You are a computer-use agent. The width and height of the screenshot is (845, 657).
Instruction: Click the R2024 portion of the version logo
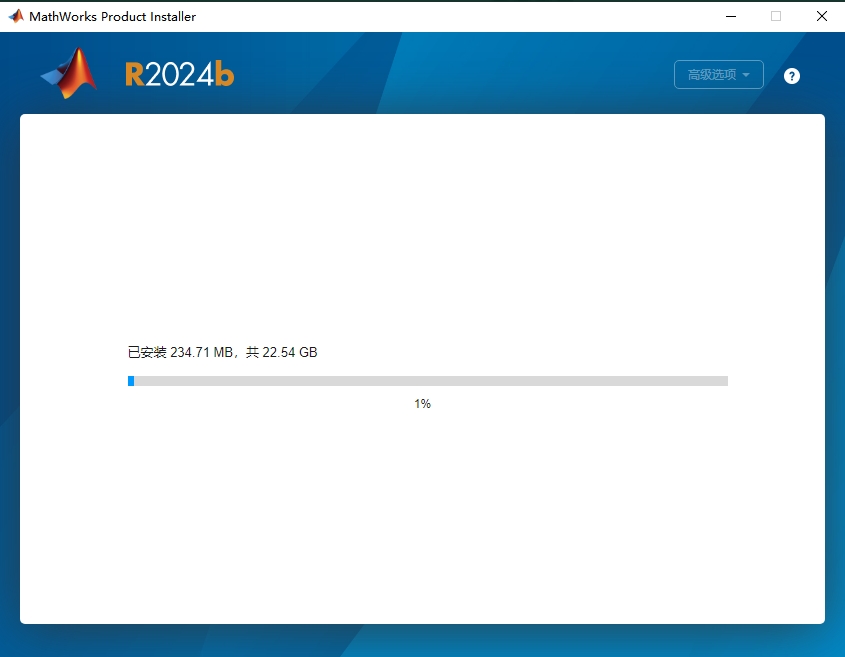click(x=170, y=73)
